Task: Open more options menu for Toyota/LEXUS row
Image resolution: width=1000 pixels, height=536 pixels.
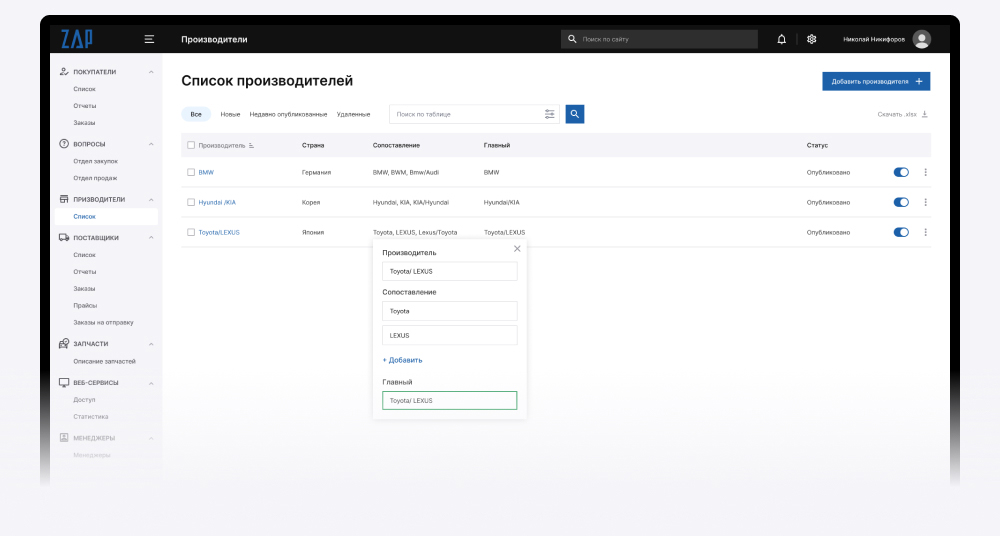Action: click(925, 232)
